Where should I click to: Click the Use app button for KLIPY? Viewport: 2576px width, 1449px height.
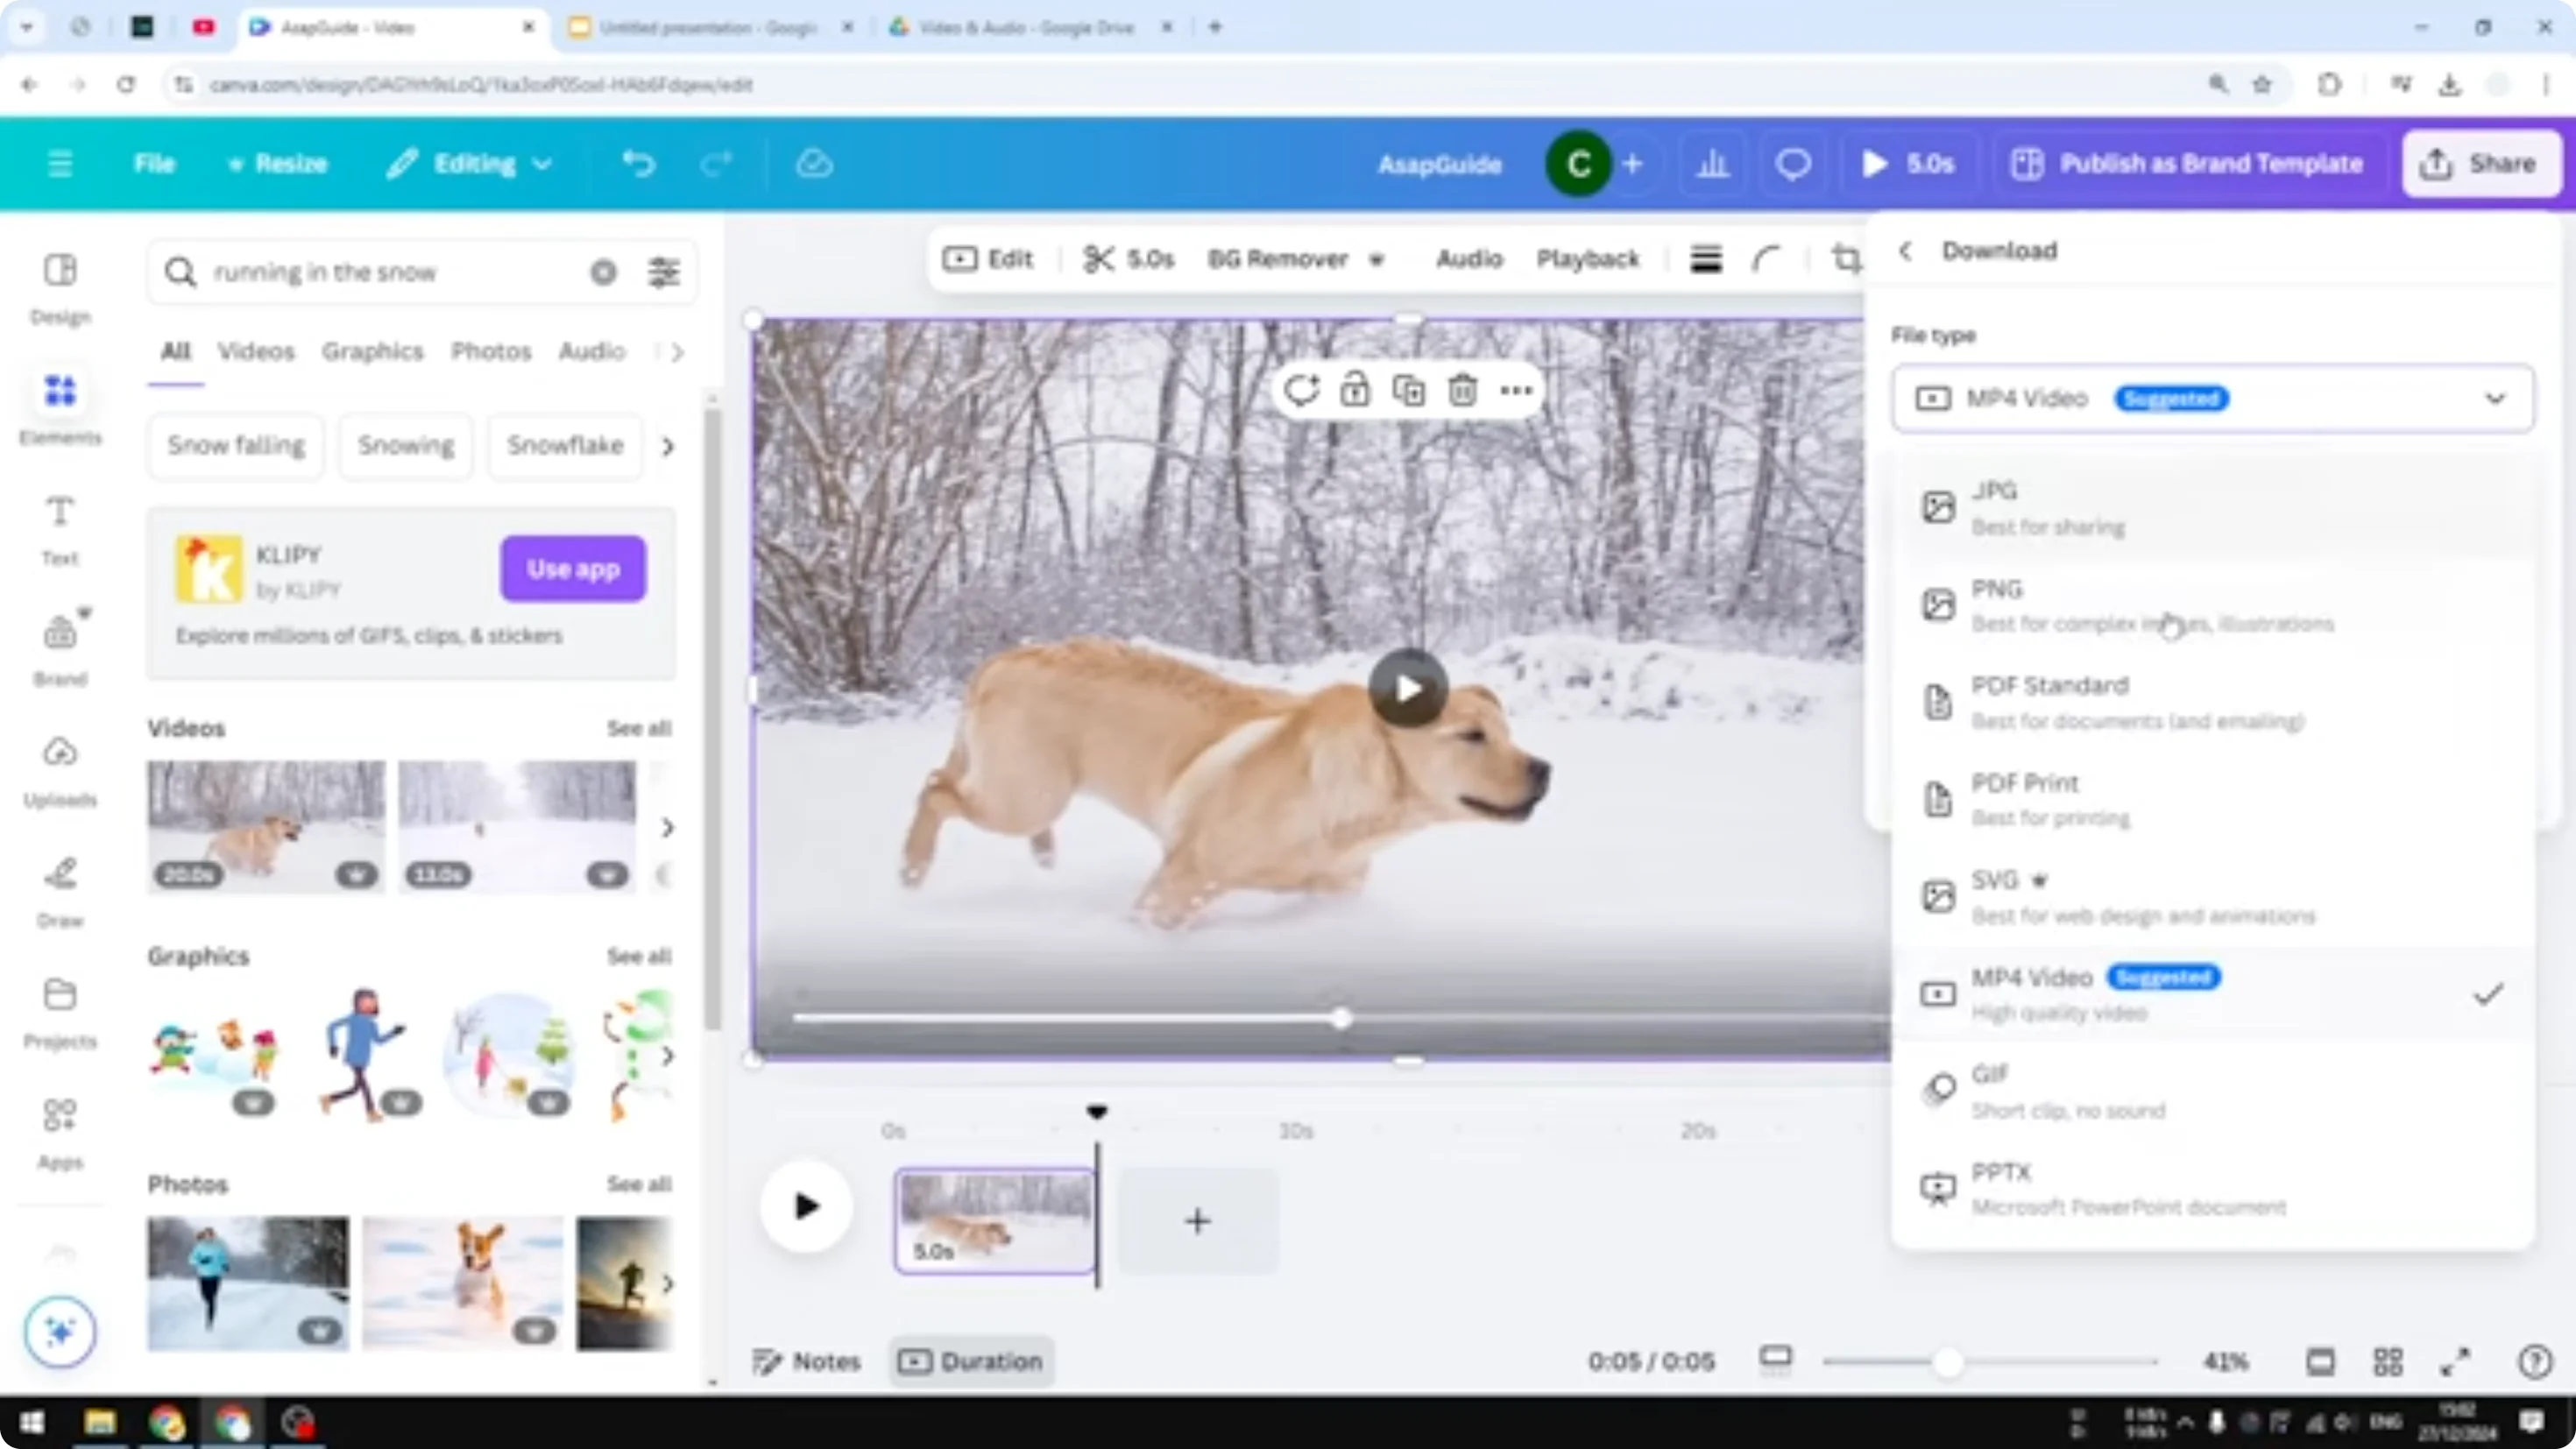click(x=572, y=568)
